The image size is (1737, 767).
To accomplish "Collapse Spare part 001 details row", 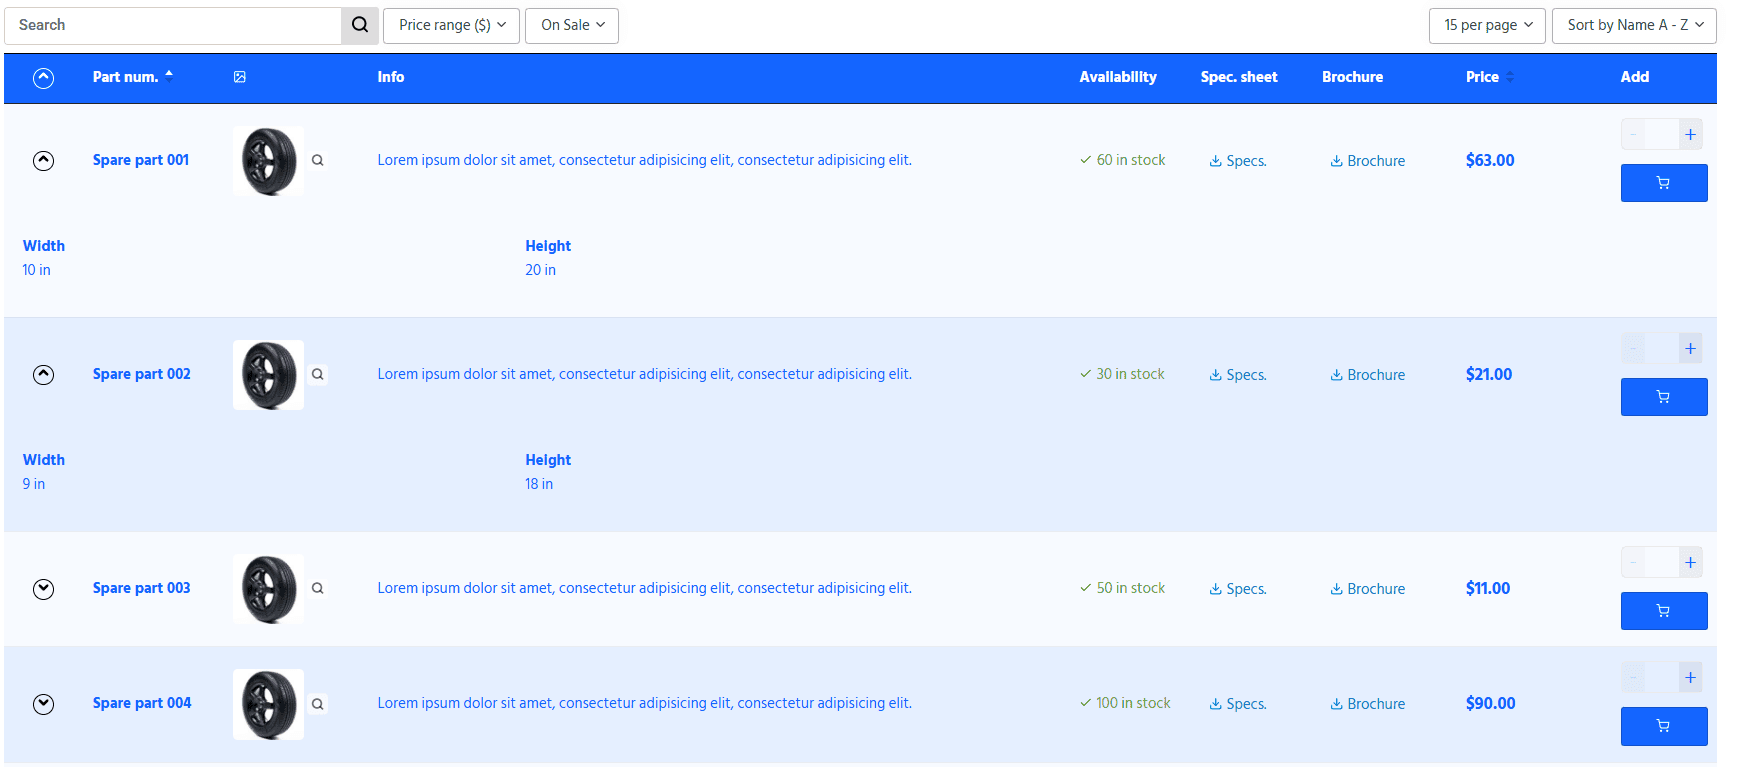I will 43,161.
